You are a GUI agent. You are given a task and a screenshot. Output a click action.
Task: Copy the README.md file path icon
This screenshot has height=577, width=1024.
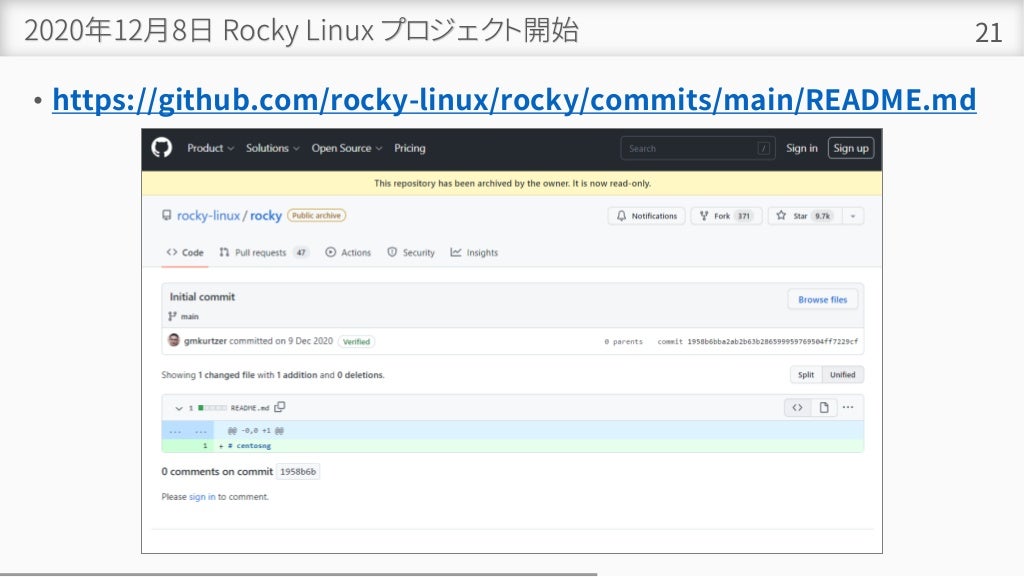(280, 407)
